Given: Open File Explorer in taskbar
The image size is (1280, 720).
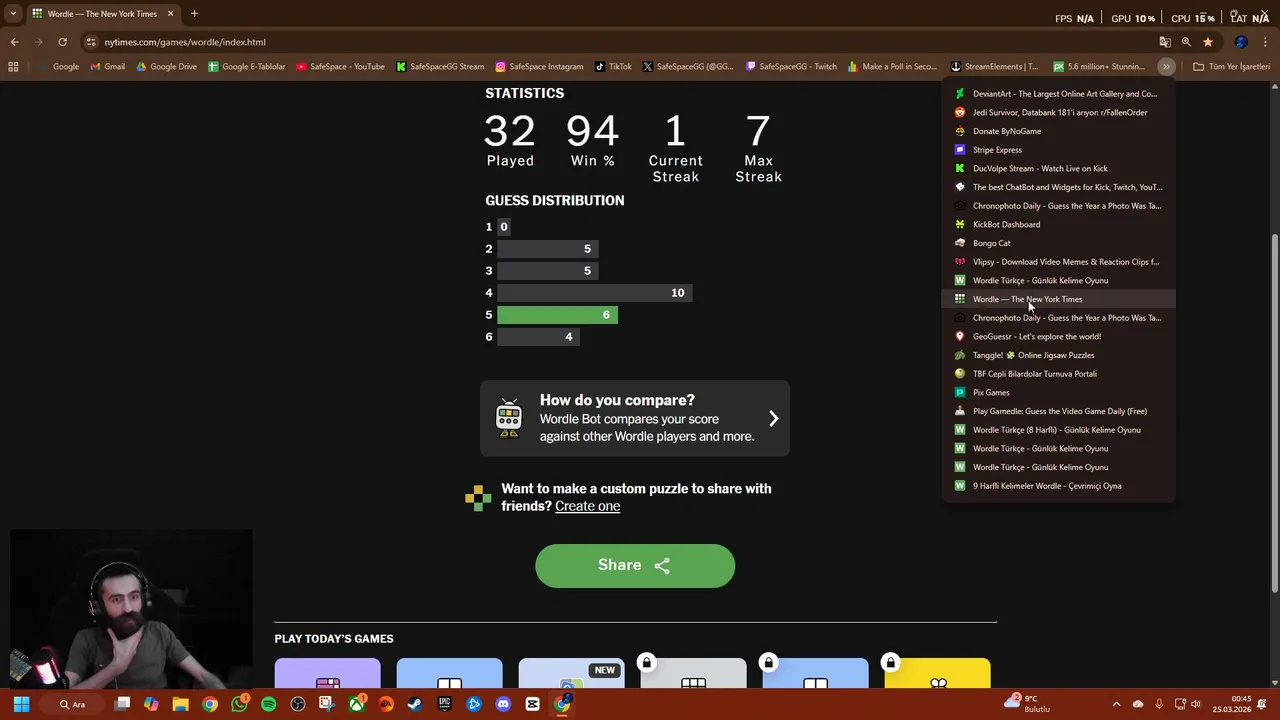Looking at the screenshot, I should click(180, 704).
